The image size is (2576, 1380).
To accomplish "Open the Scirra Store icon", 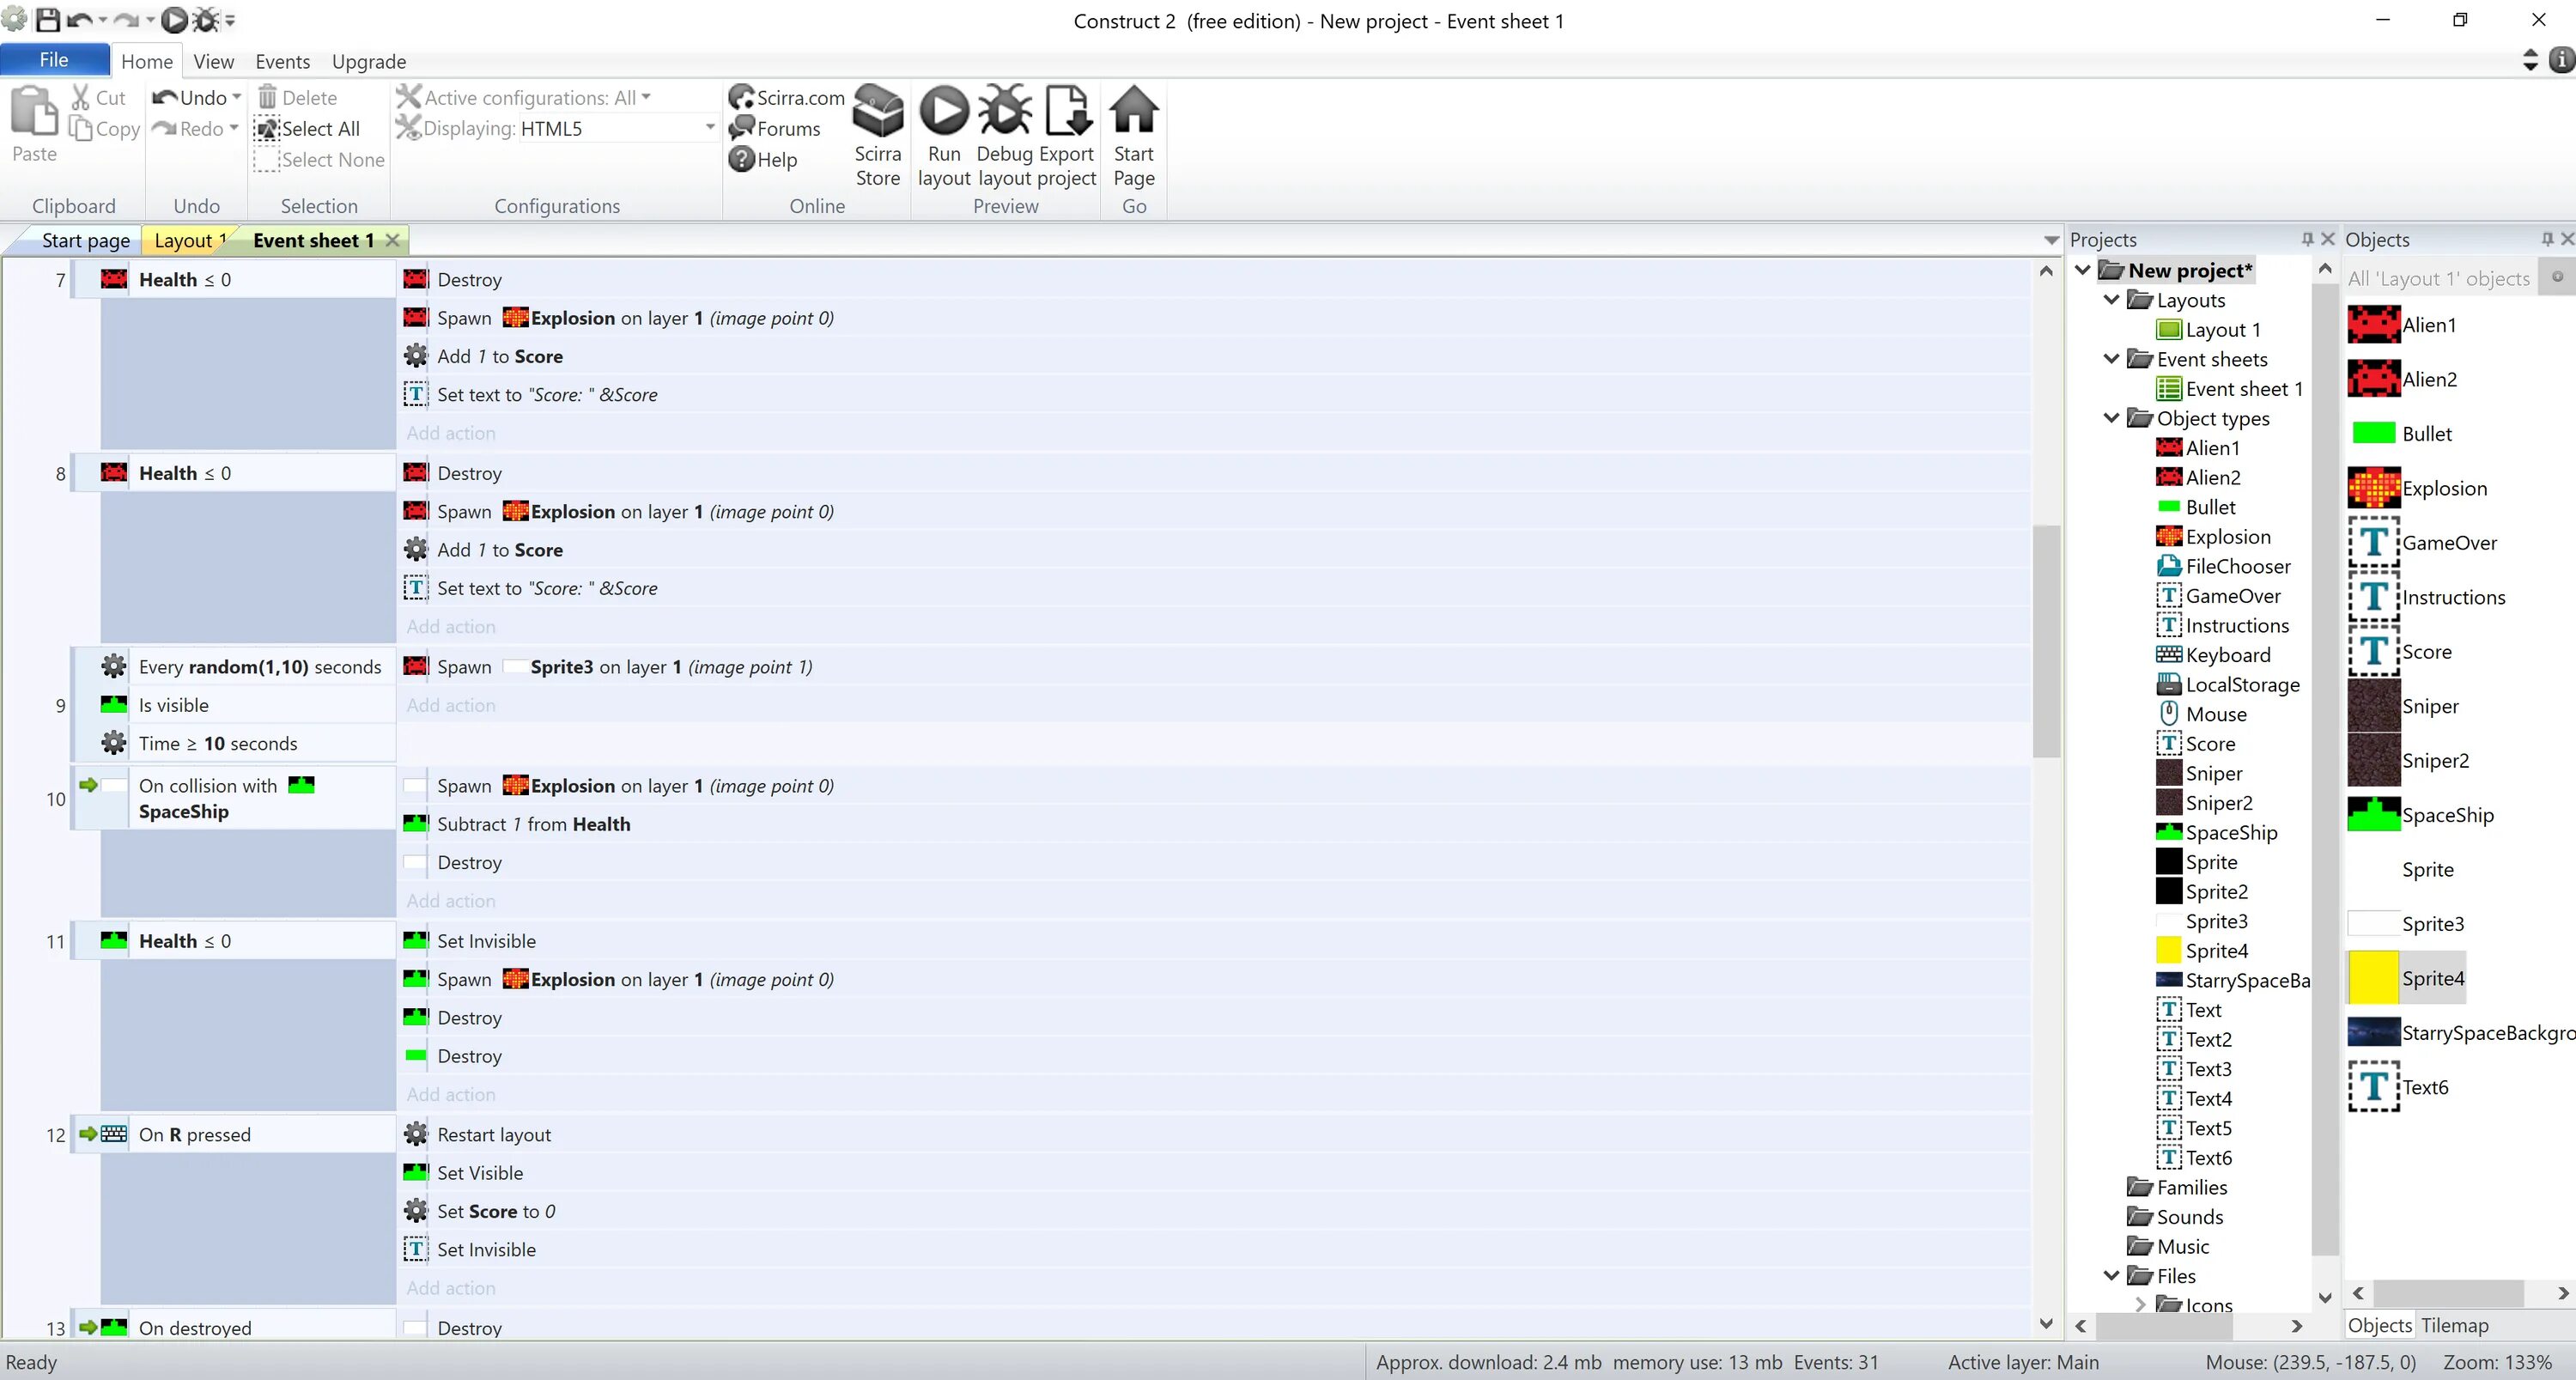I will click(x=877, y=112).
